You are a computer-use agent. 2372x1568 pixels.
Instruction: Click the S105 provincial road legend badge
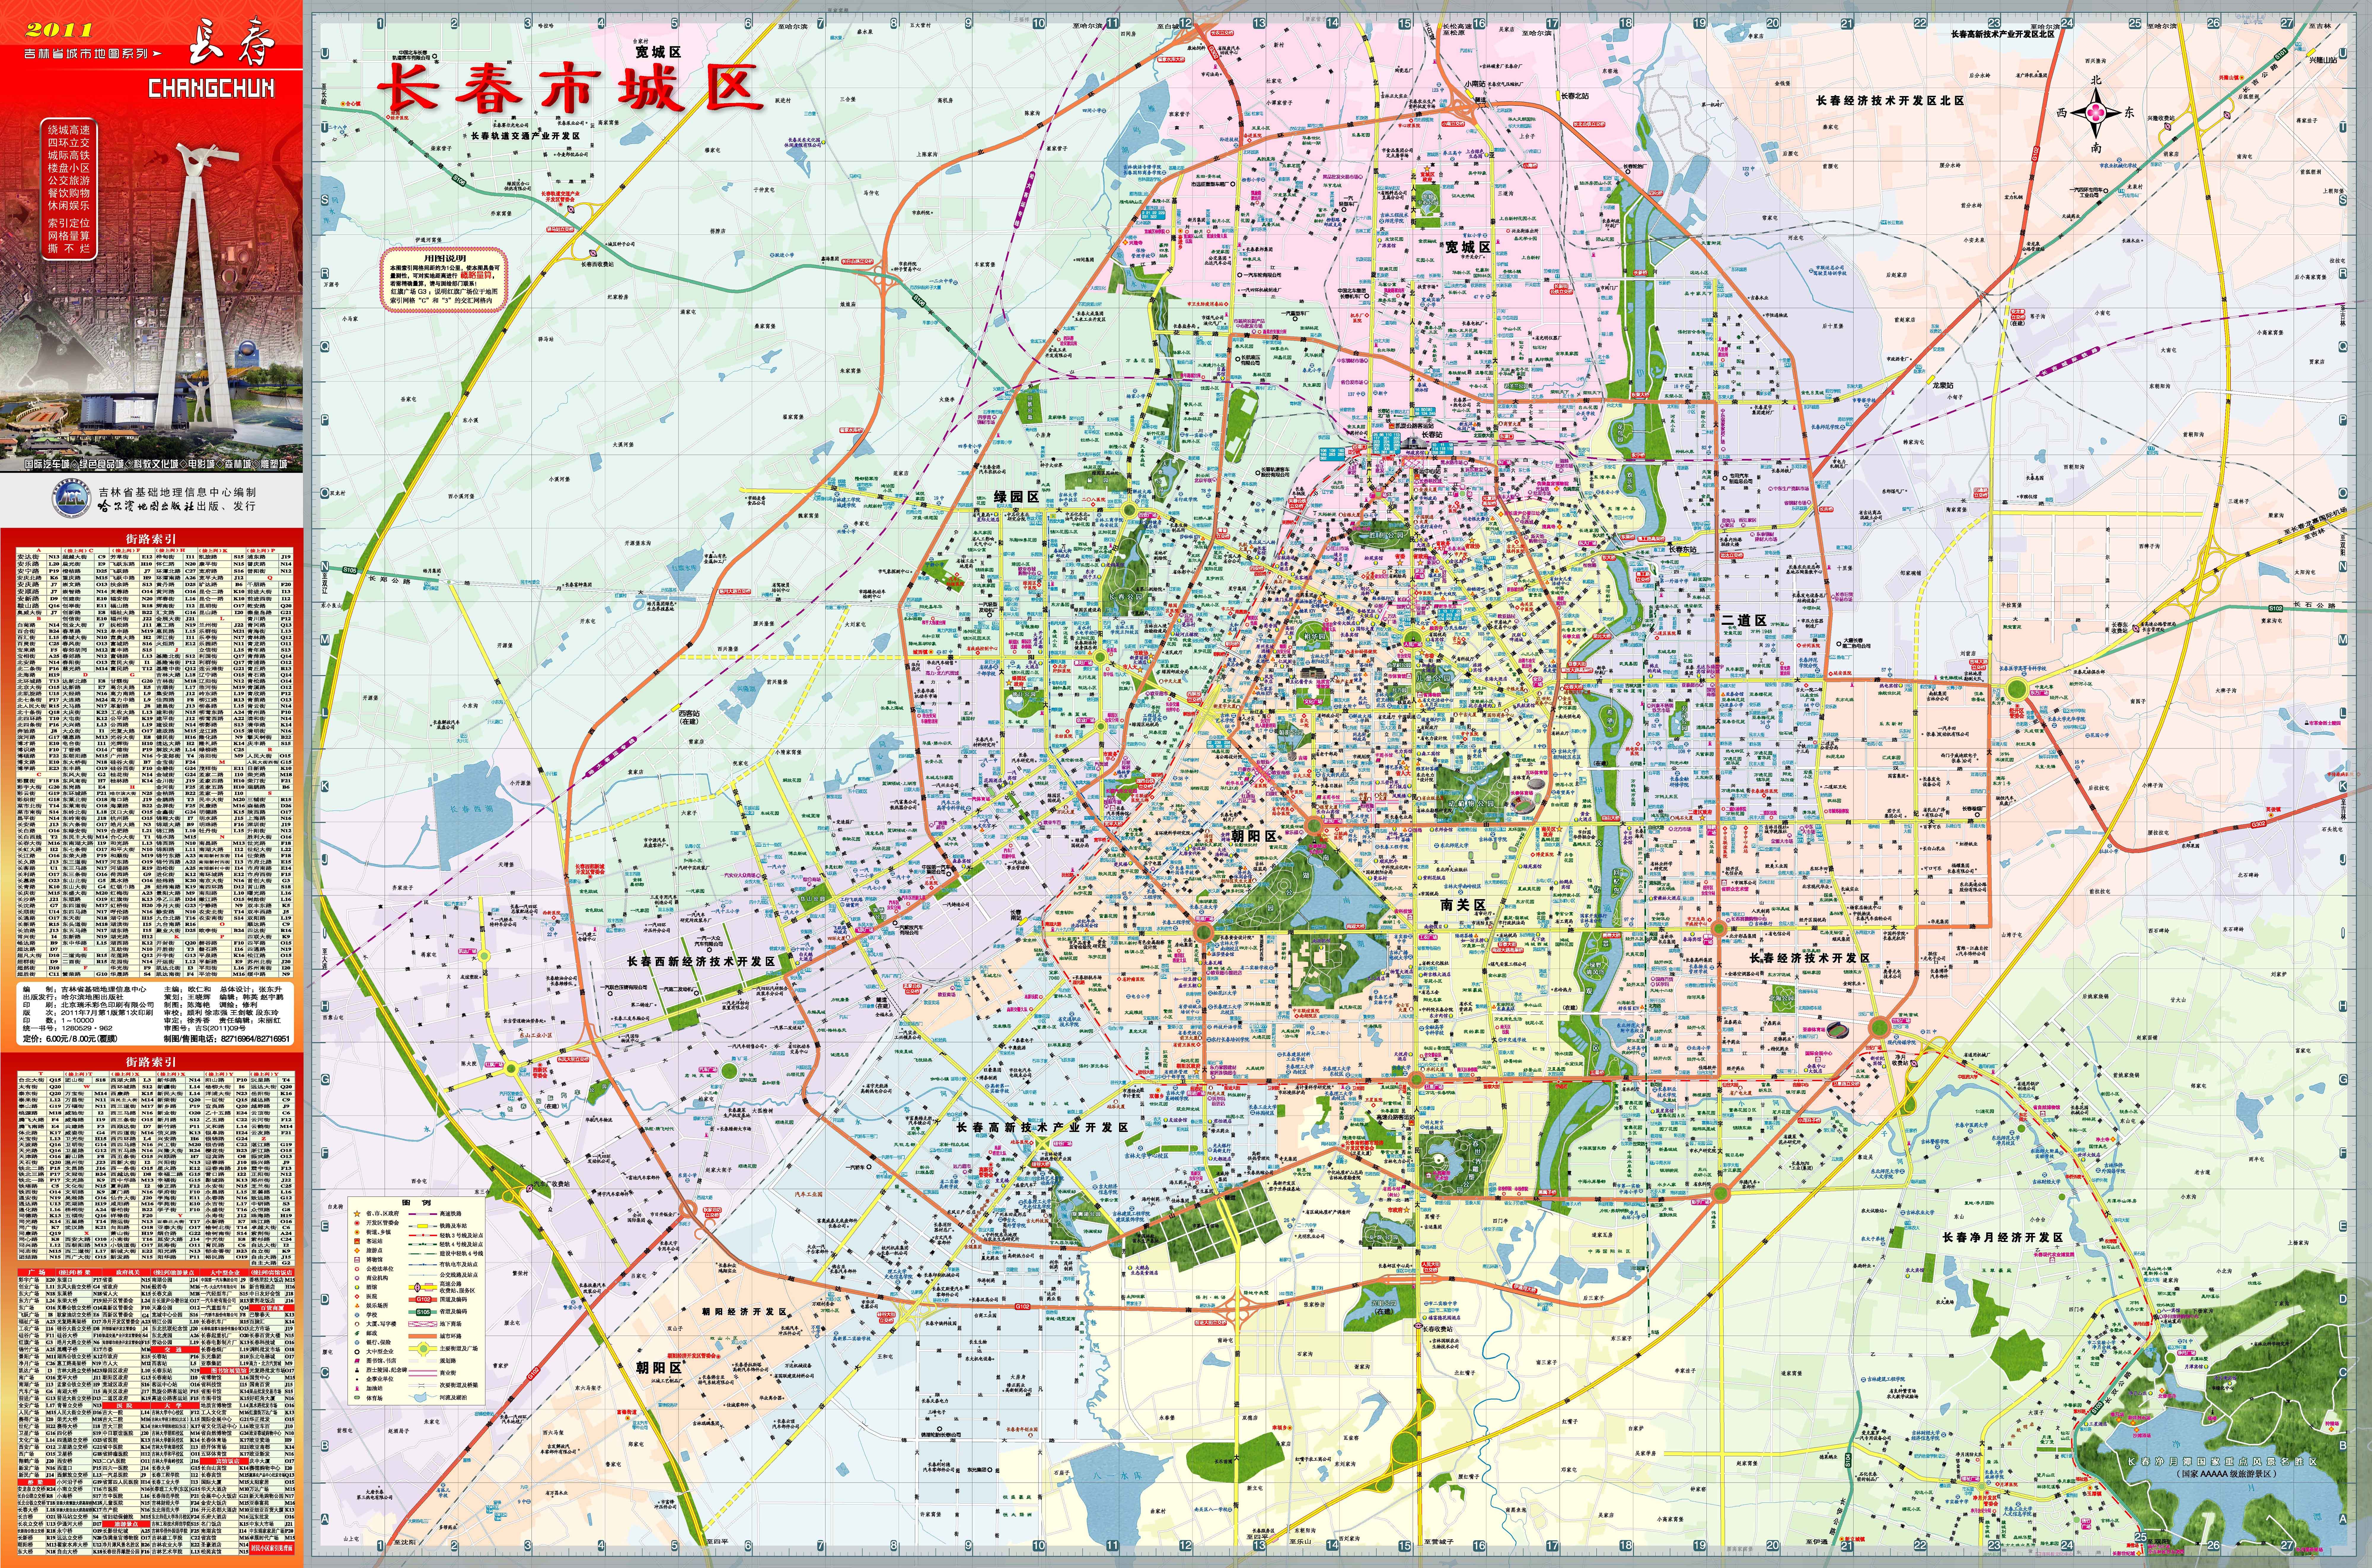(423, 1312)
